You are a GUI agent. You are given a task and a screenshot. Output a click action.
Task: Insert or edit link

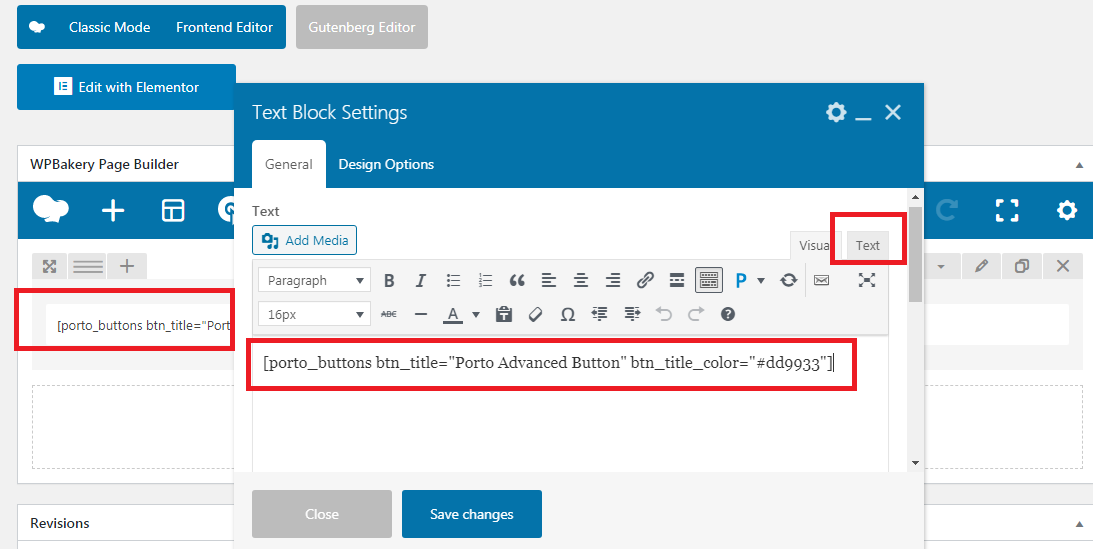(x=645, y=281)
